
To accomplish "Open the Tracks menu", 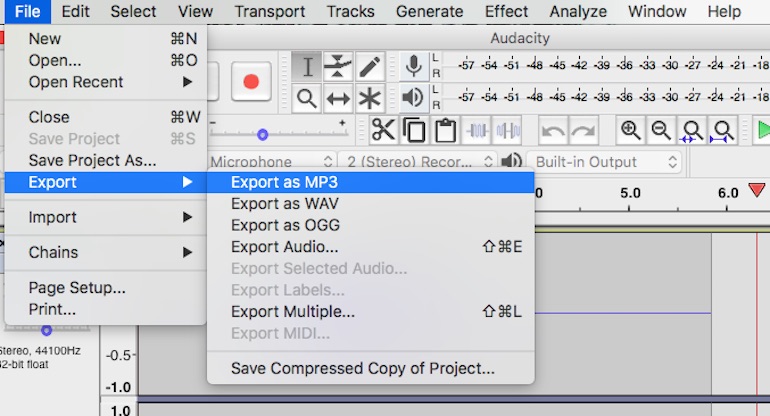I will 351,11.
